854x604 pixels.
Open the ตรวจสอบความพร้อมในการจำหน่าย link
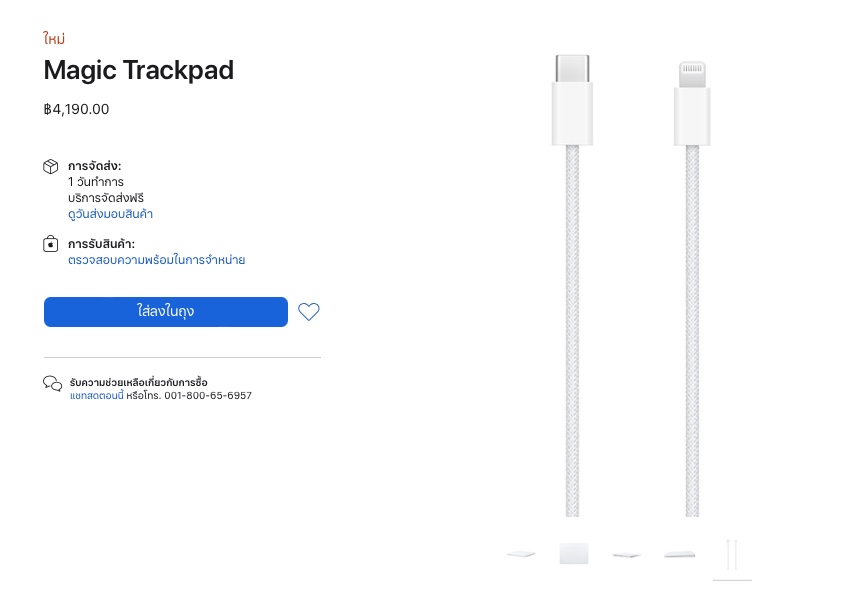coord(156,260)
